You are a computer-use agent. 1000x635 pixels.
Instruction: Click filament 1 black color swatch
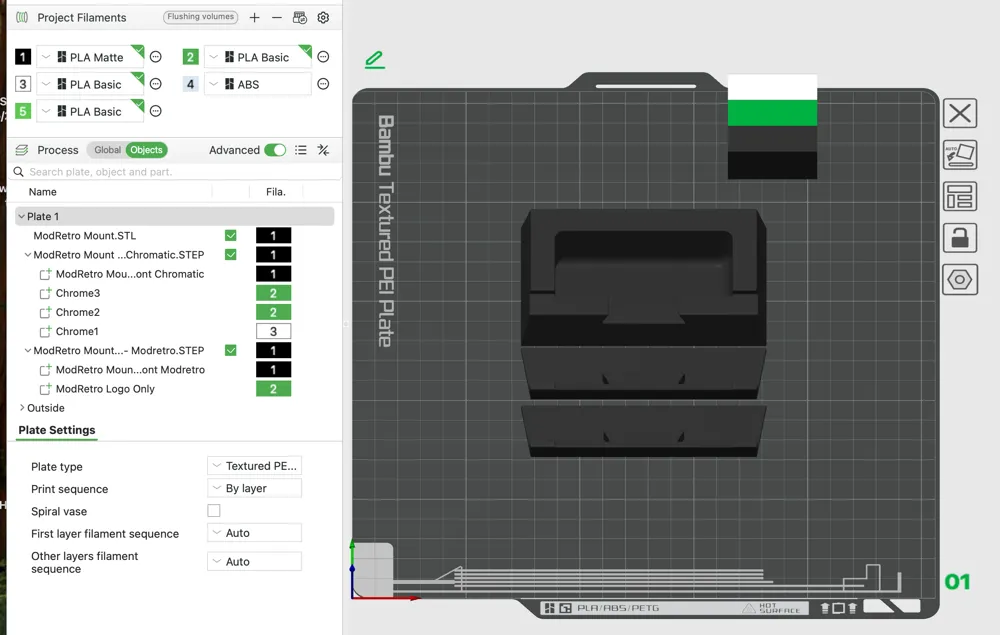click(22, 57)
